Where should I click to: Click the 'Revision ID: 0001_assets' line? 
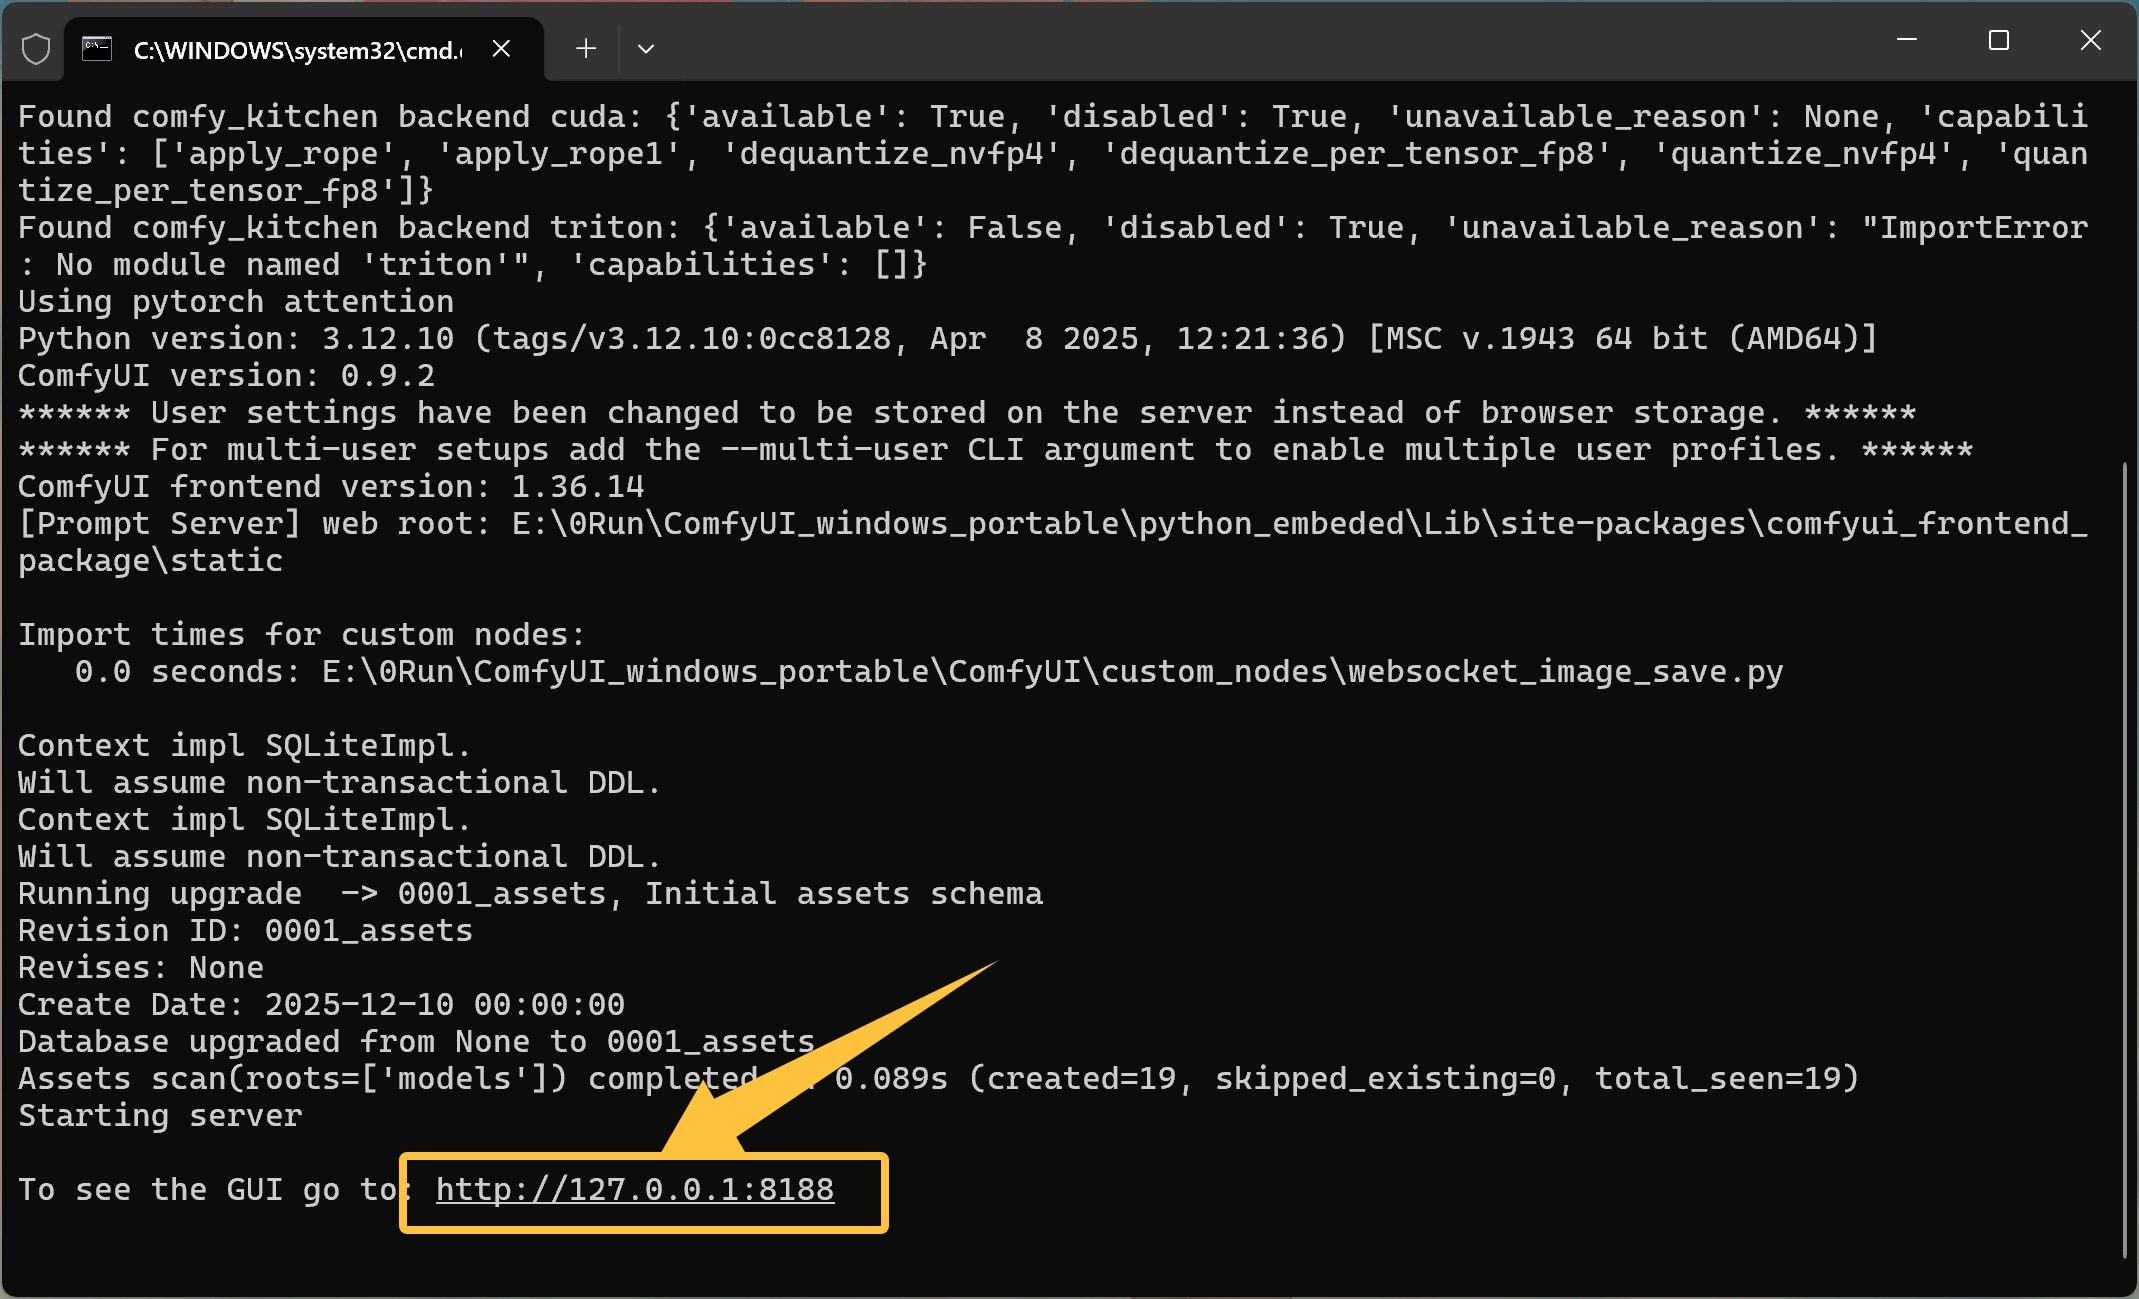click(x=245, y=930)
